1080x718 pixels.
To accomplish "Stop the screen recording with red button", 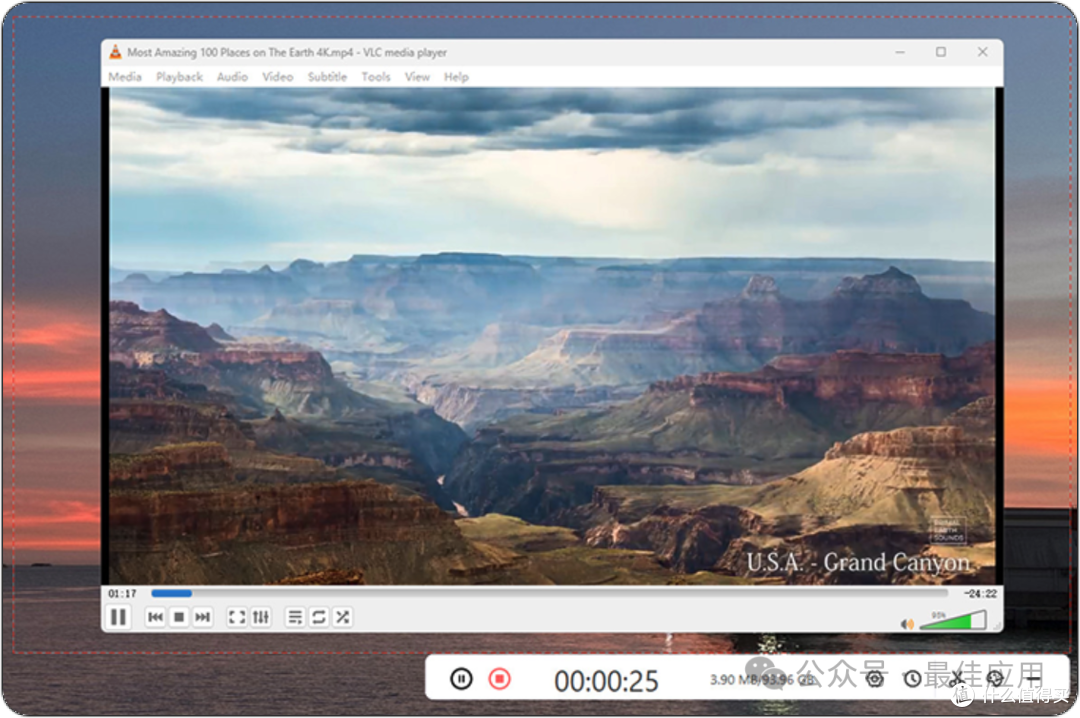I will [500, 679].
